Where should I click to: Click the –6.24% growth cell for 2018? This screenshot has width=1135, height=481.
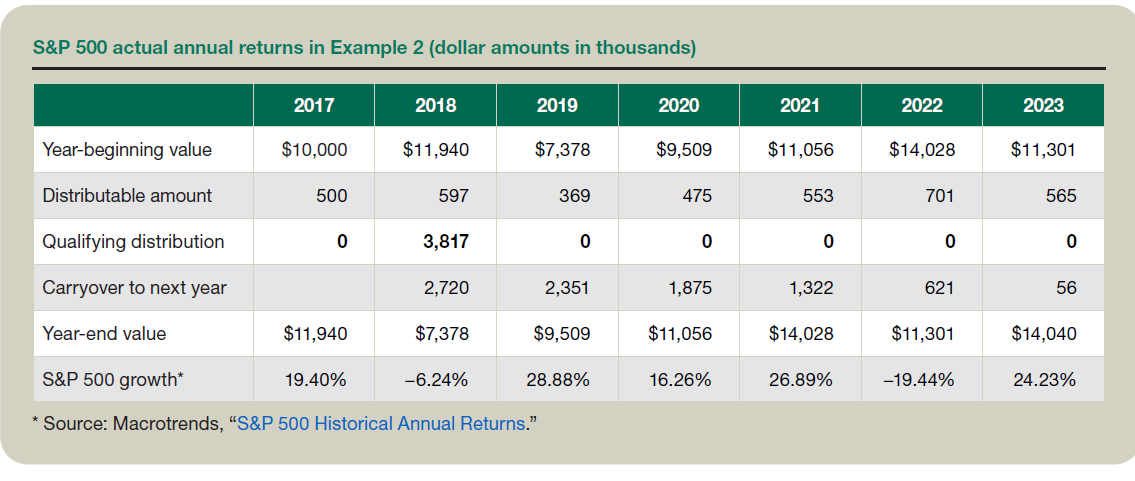point(436,380)
